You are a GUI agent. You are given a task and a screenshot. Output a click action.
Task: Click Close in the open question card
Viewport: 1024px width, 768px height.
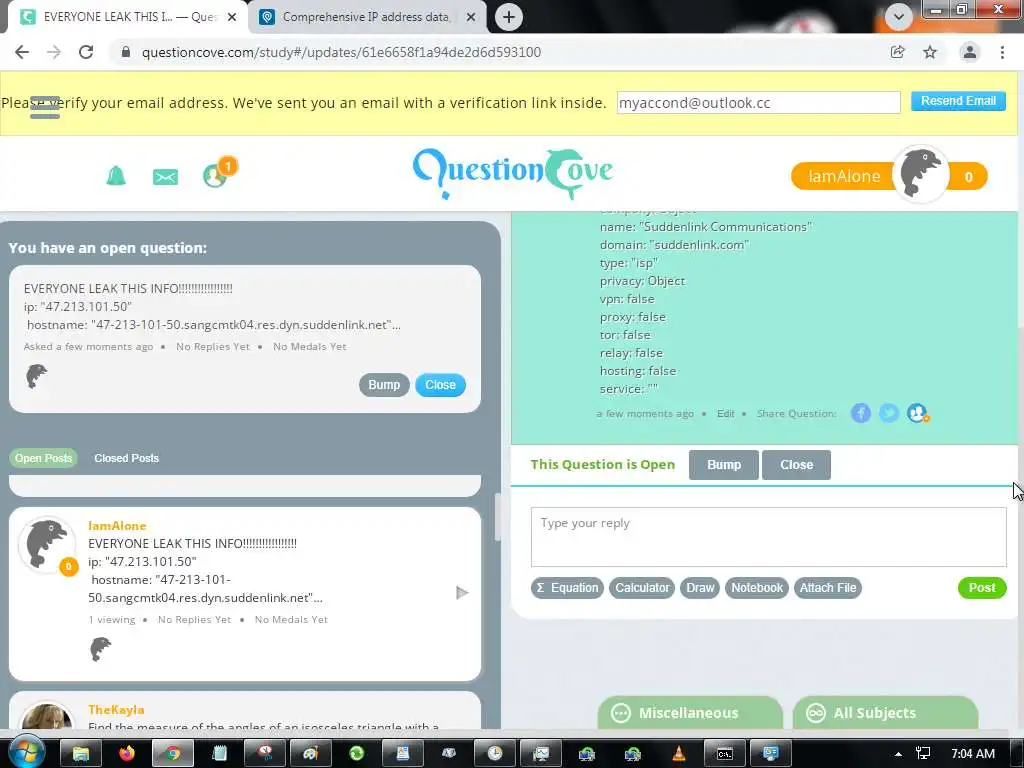440,385
